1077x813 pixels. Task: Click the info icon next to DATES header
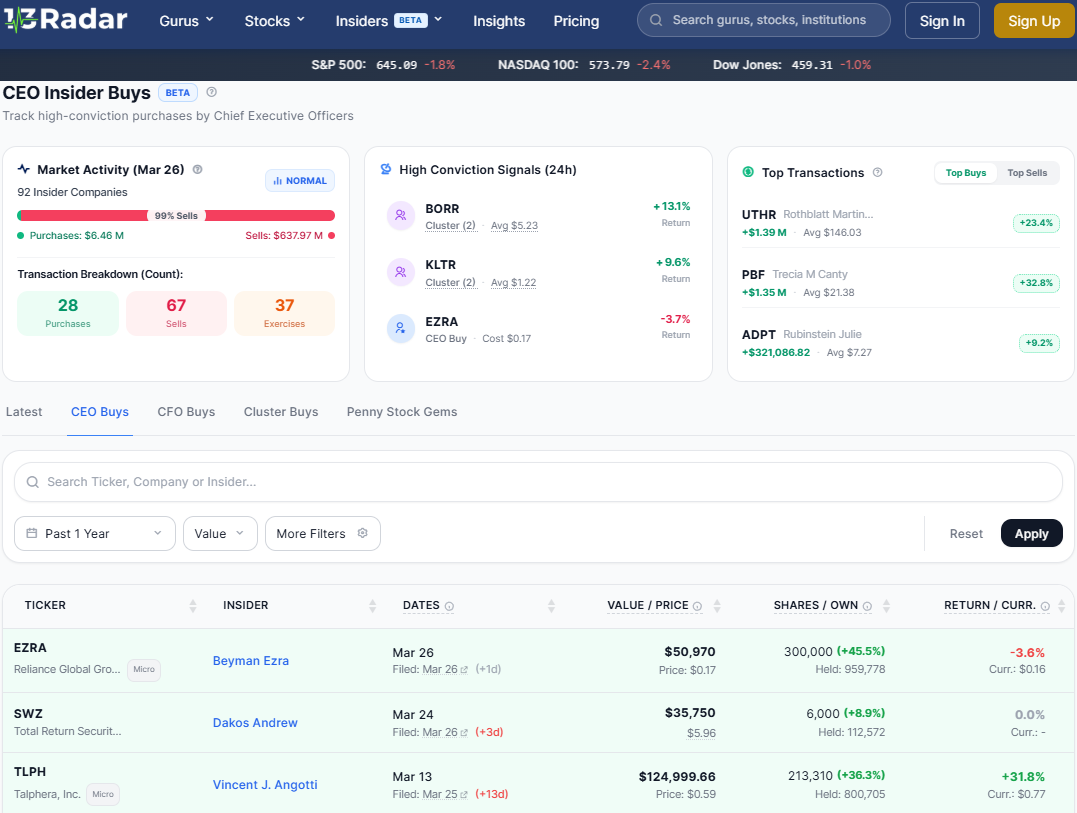449,606
